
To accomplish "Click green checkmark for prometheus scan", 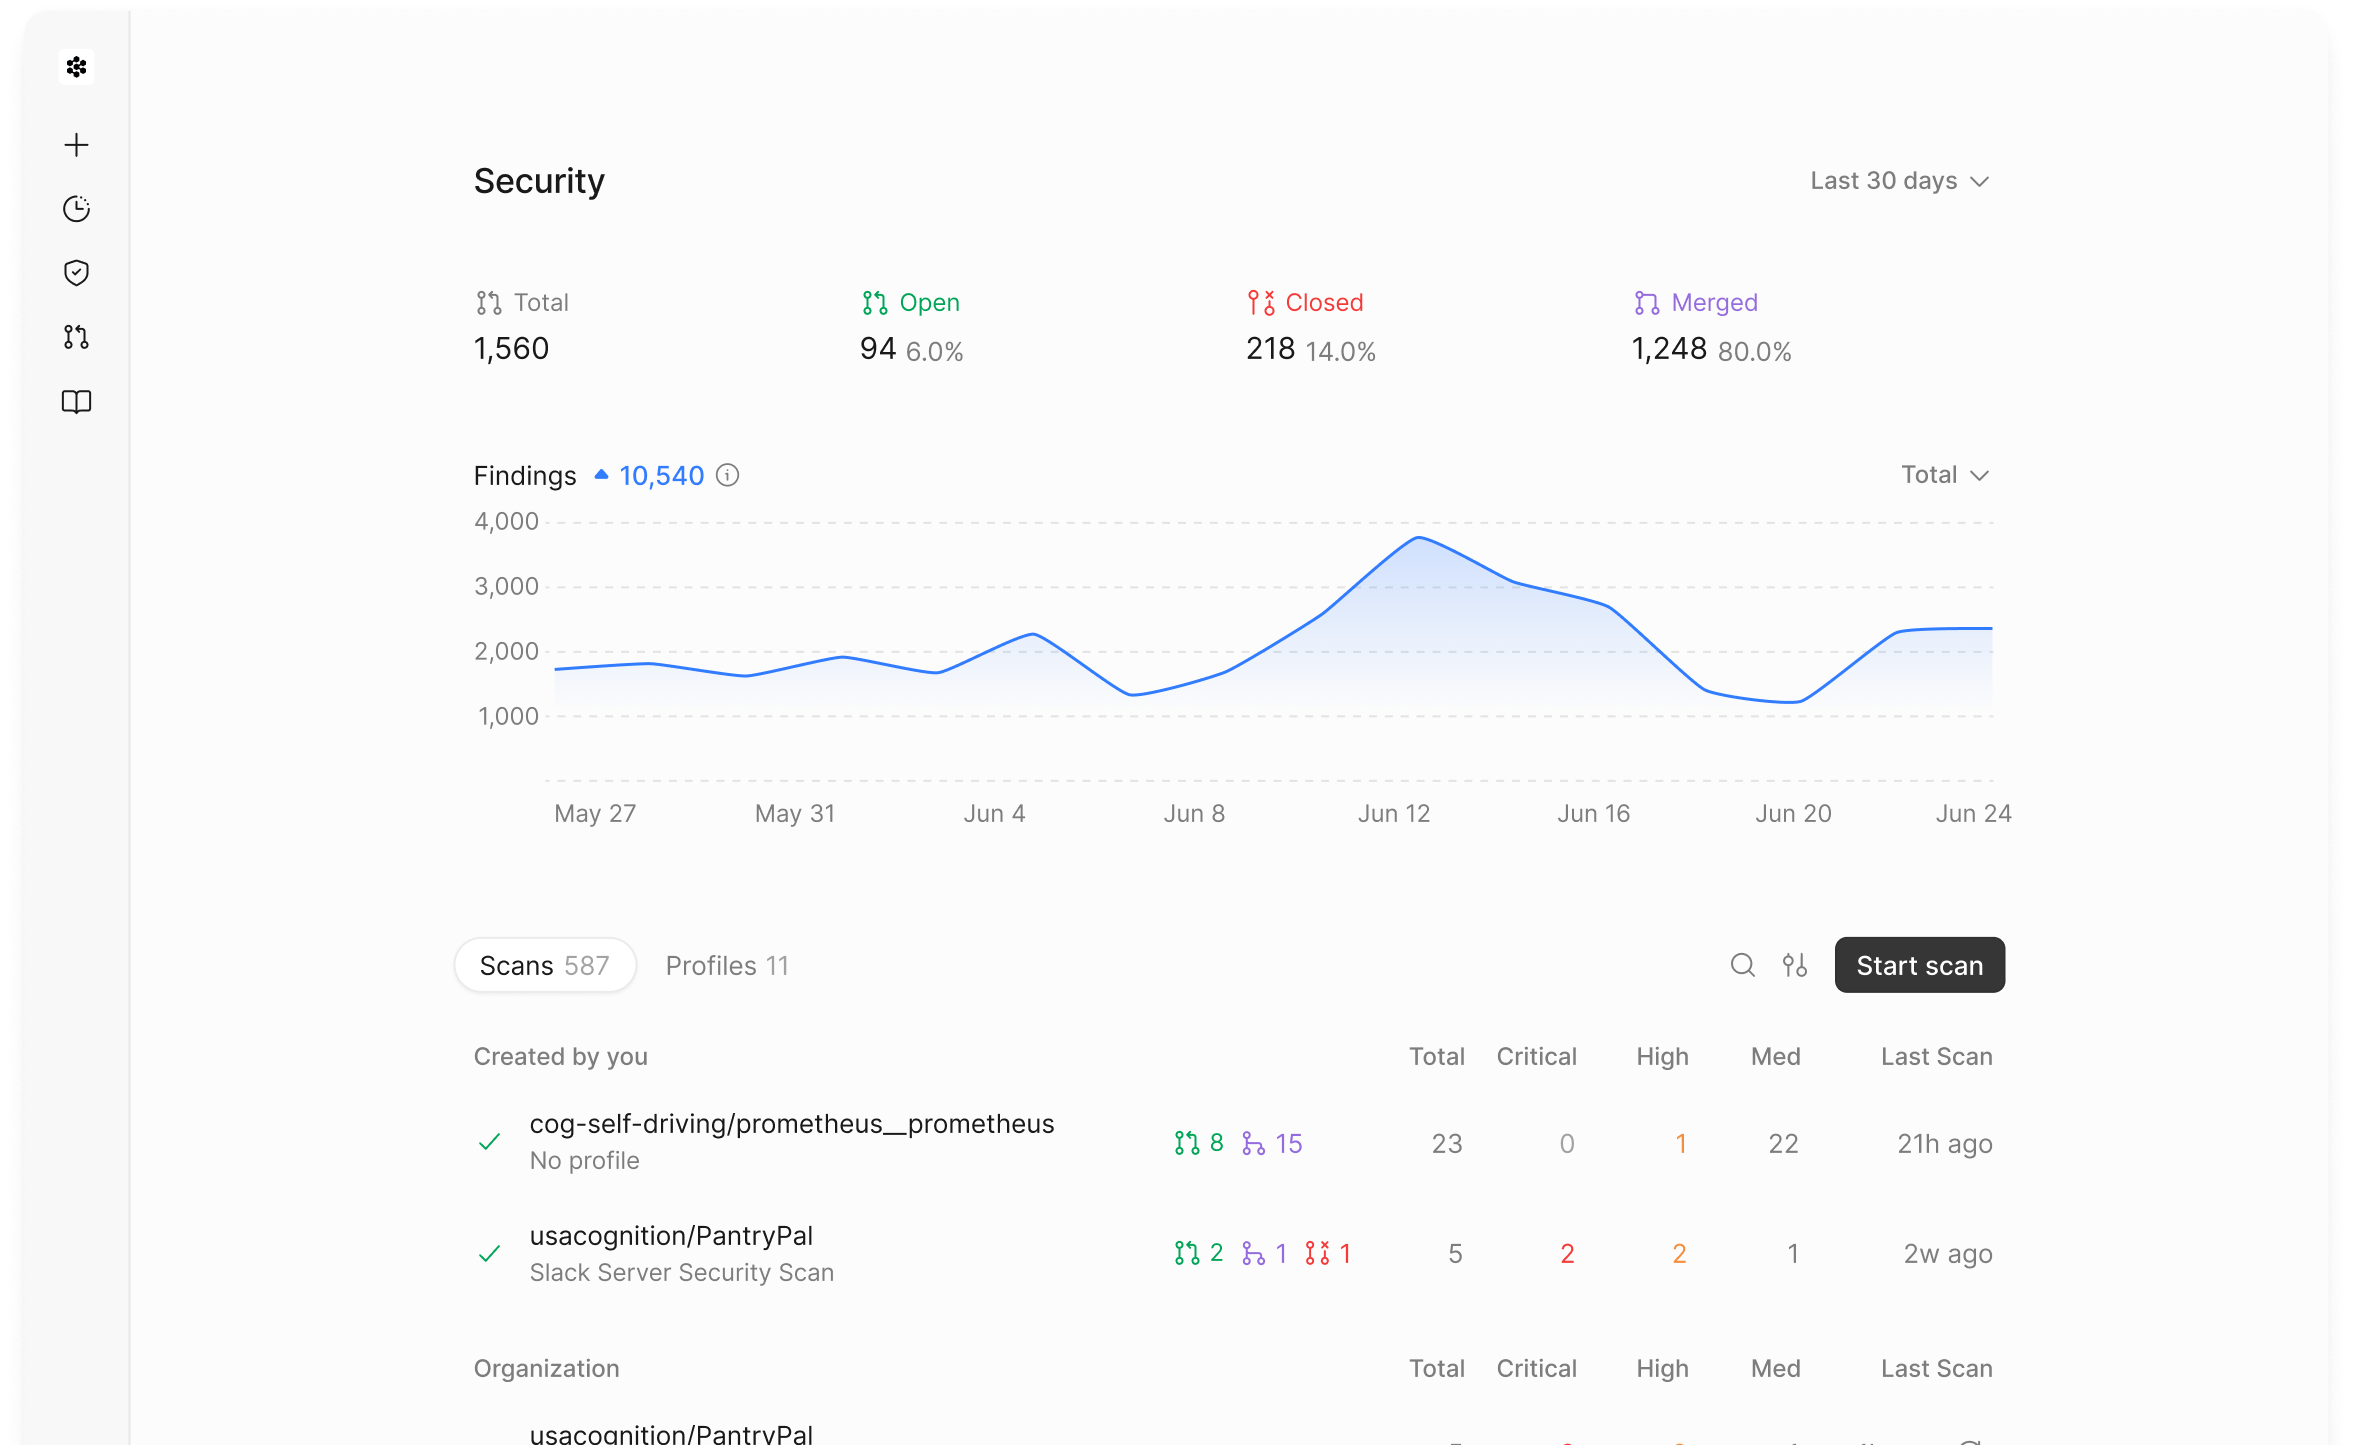I will tap(489, 1142).
